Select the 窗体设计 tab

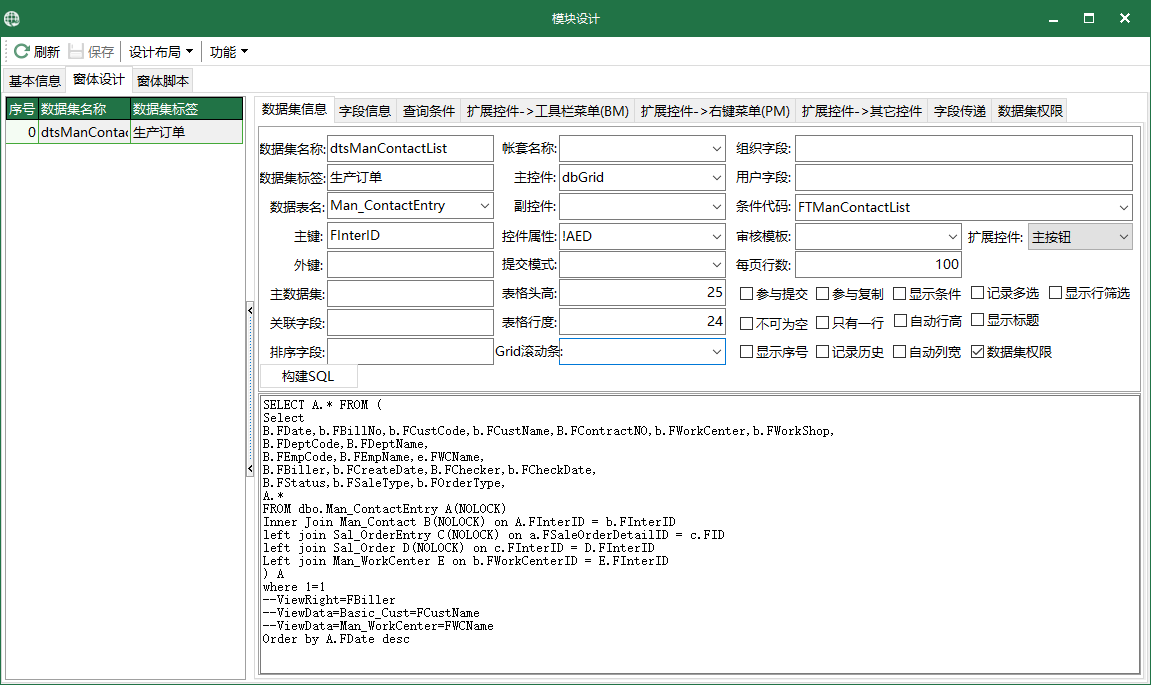click(98, 79)
